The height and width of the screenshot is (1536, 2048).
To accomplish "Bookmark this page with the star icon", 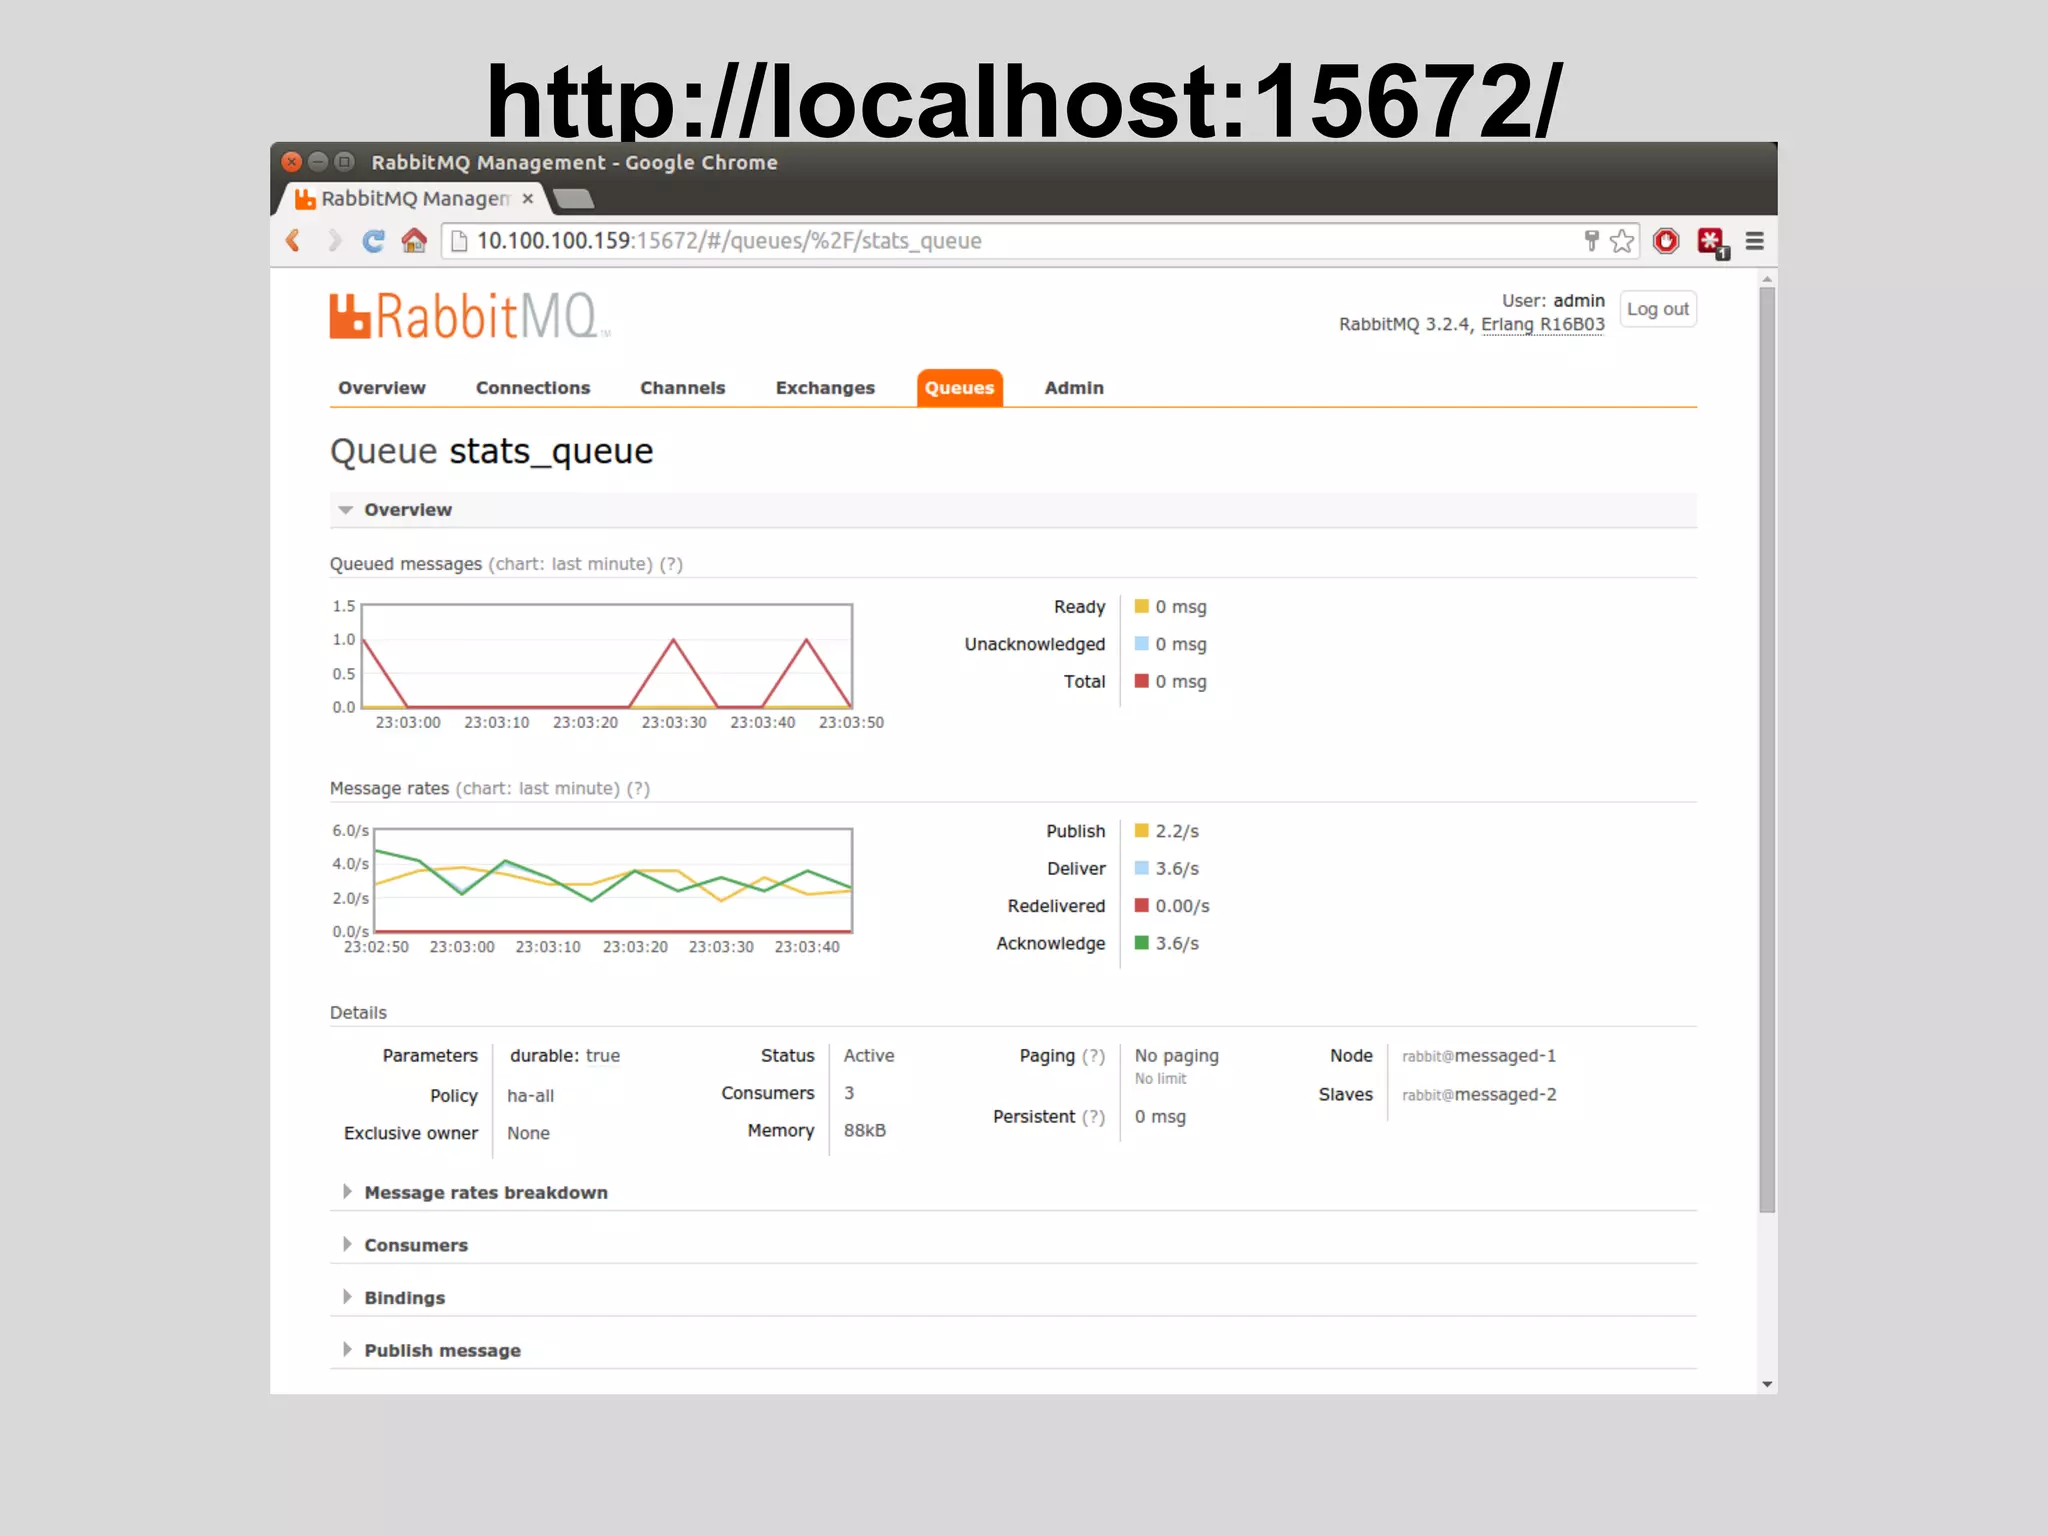I will tap(1622, 241).
